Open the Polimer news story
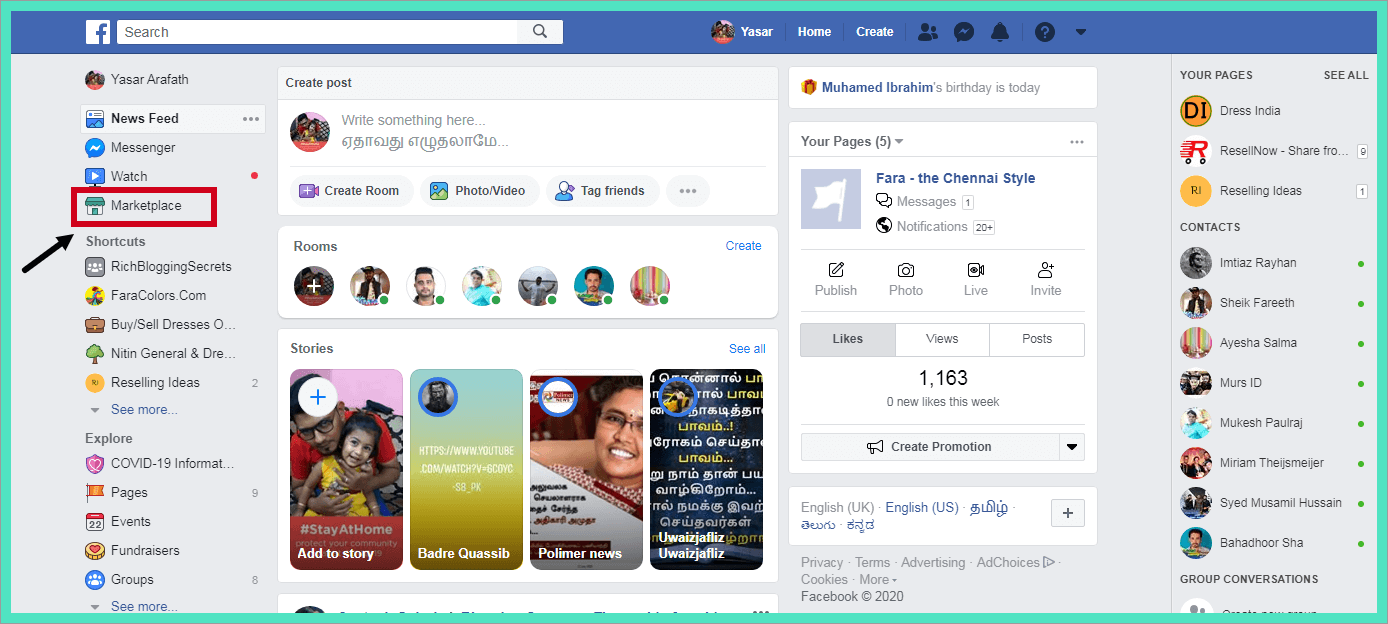 [x=586, y=470]
